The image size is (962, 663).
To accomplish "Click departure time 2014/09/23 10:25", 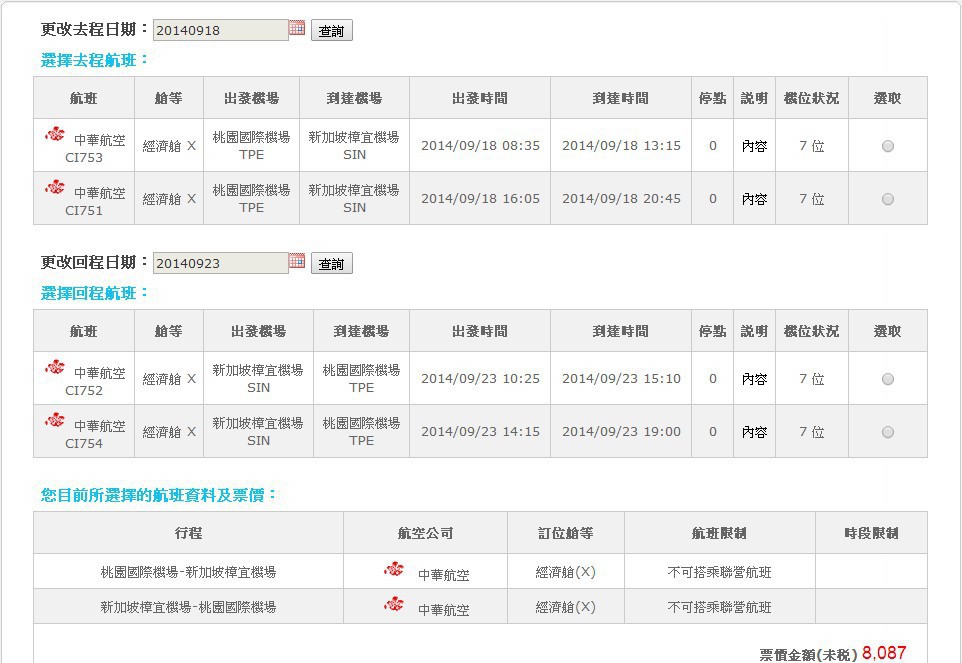I will 480,379.
